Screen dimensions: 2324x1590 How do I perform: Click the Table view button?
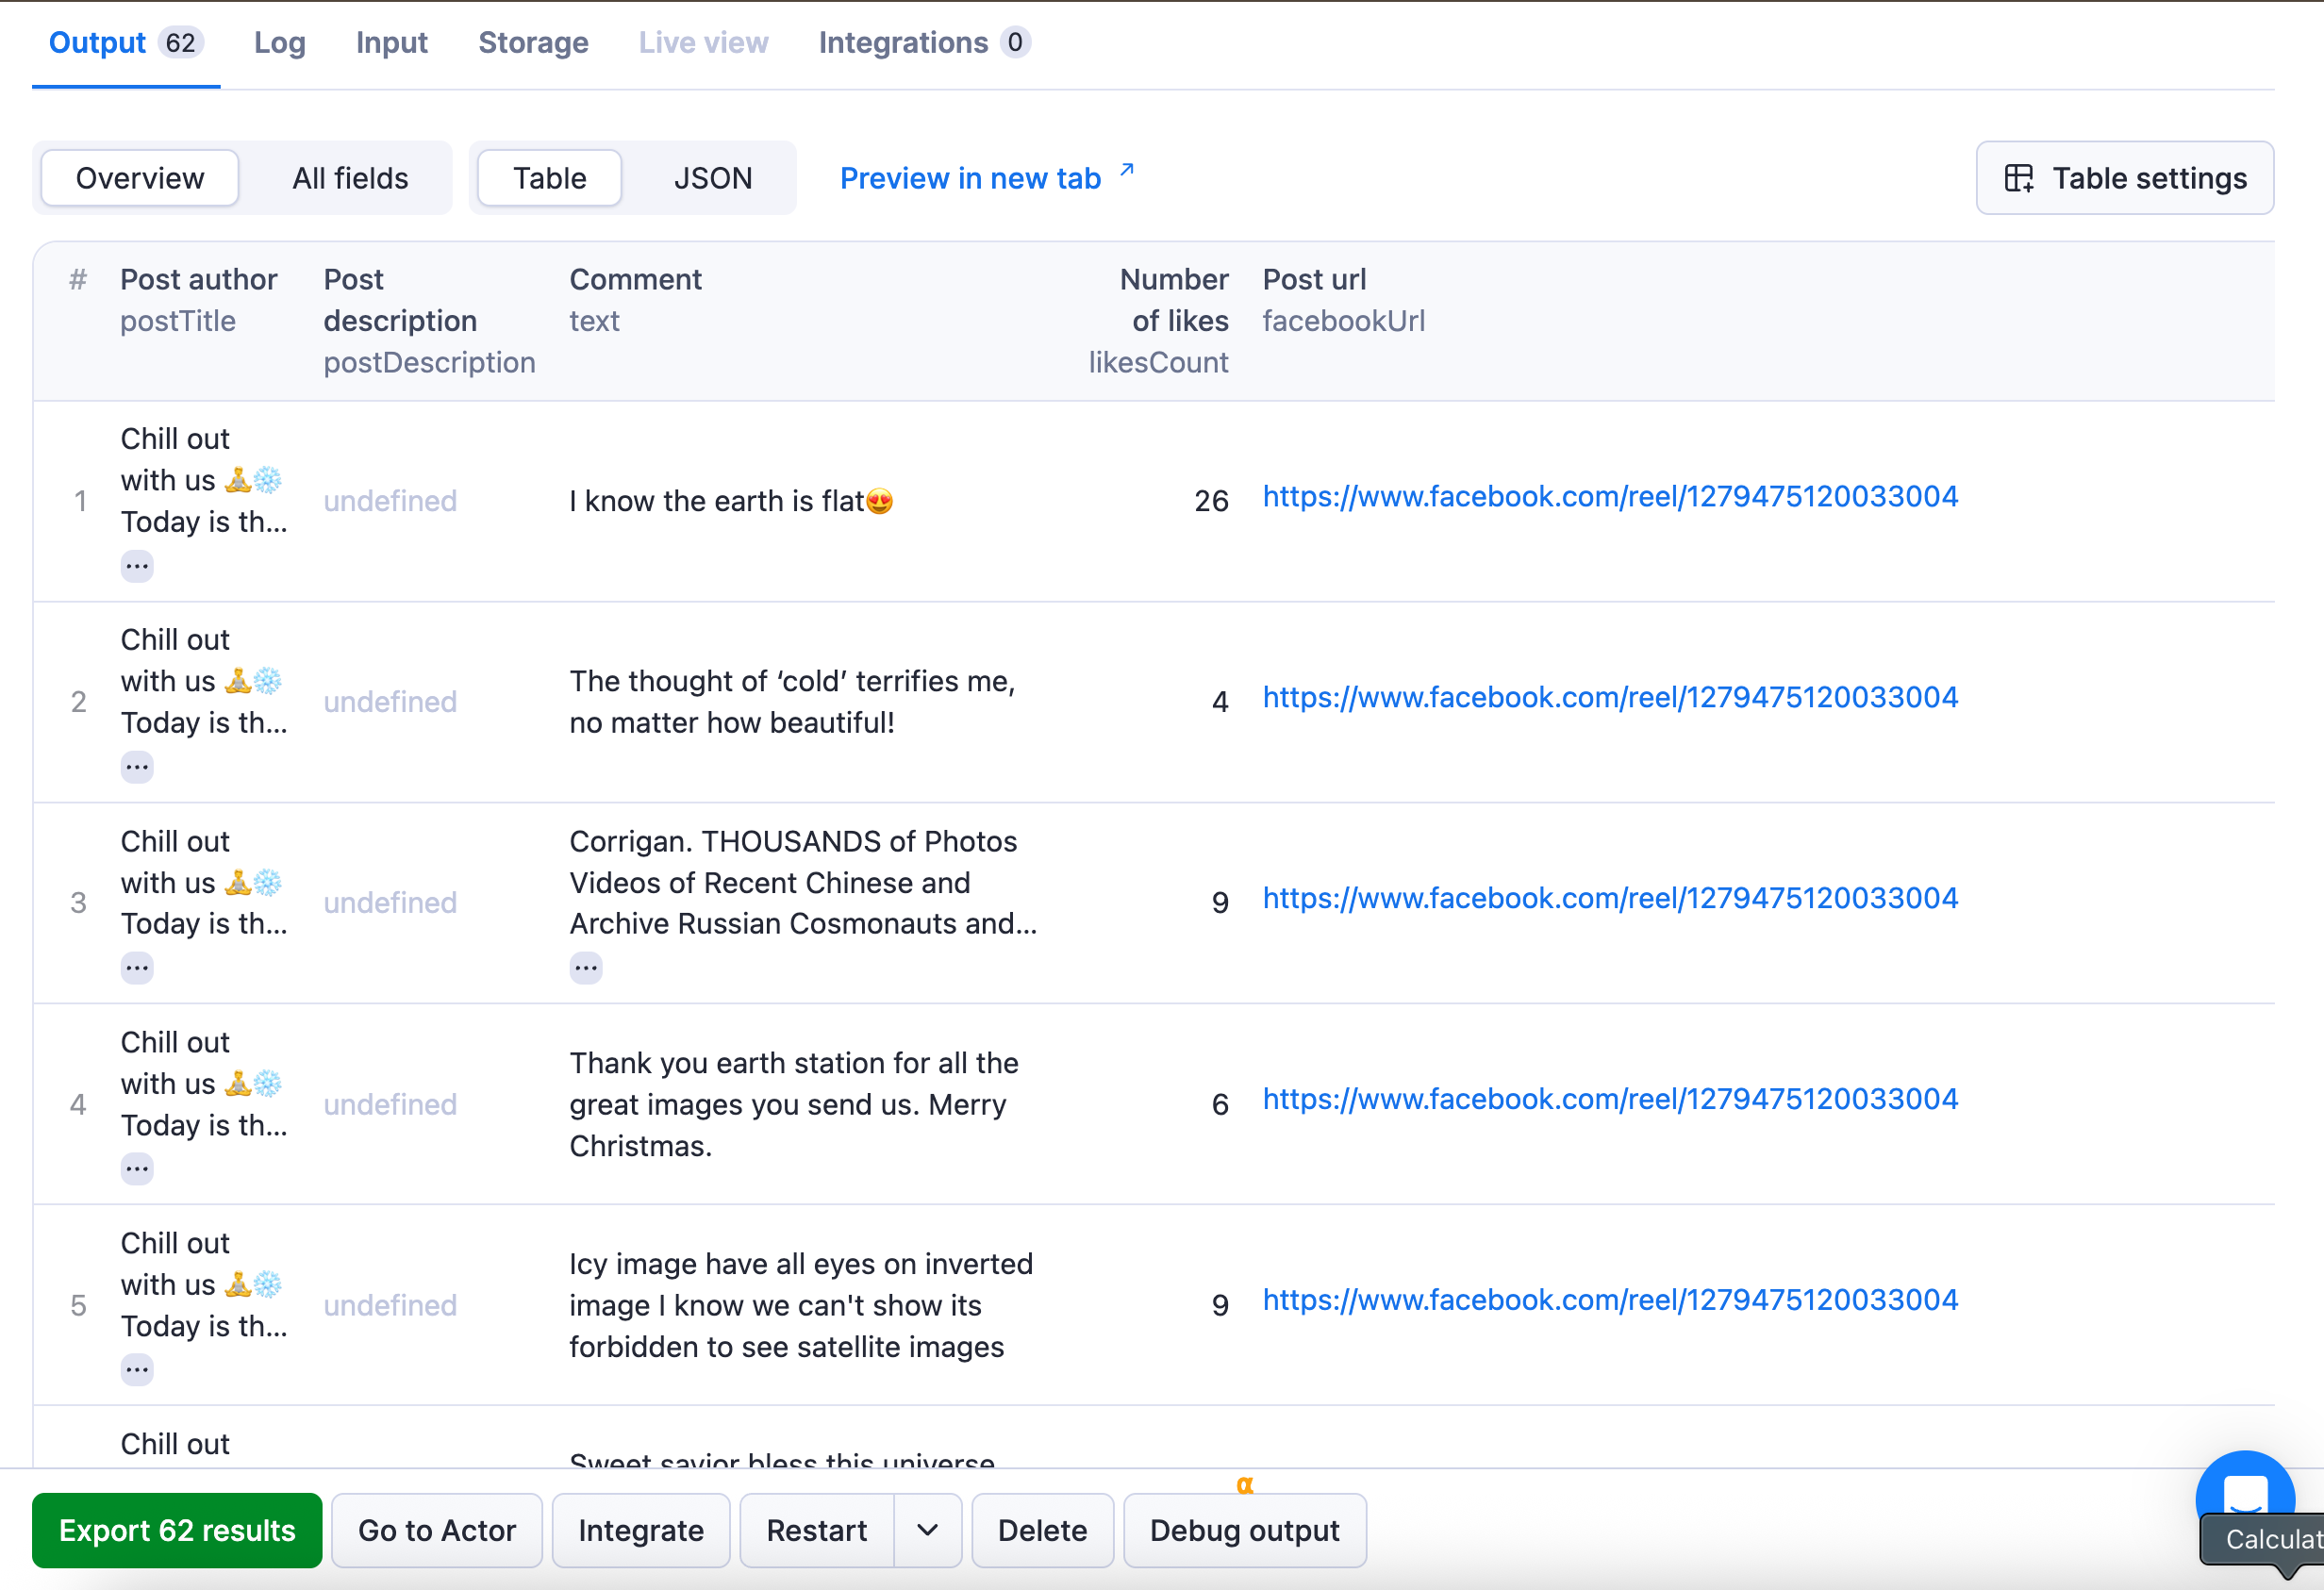(548, 177)
